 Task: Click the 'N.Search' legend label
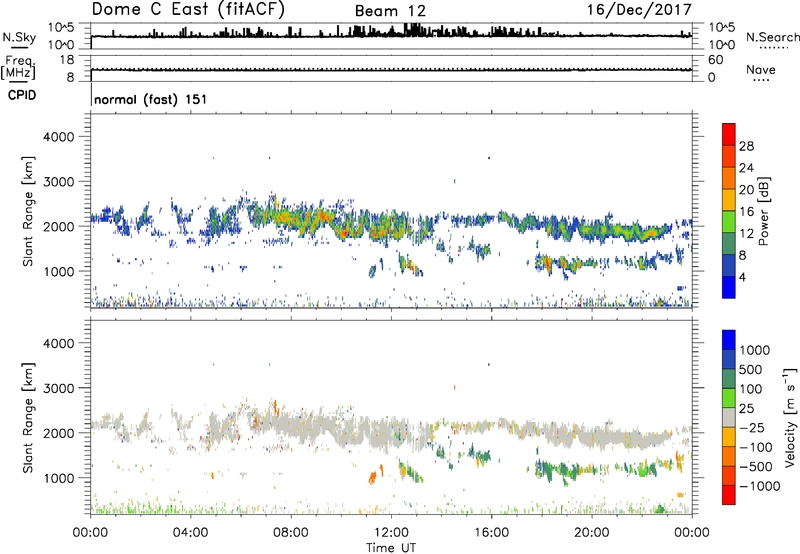coord(772,37)
